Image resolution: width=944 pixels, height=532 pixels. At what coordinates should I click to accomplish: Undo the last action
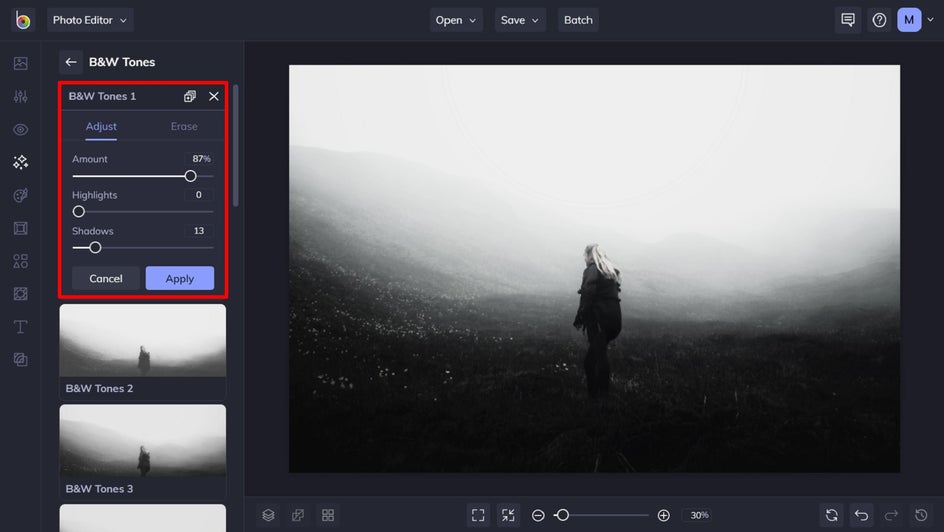862,515
